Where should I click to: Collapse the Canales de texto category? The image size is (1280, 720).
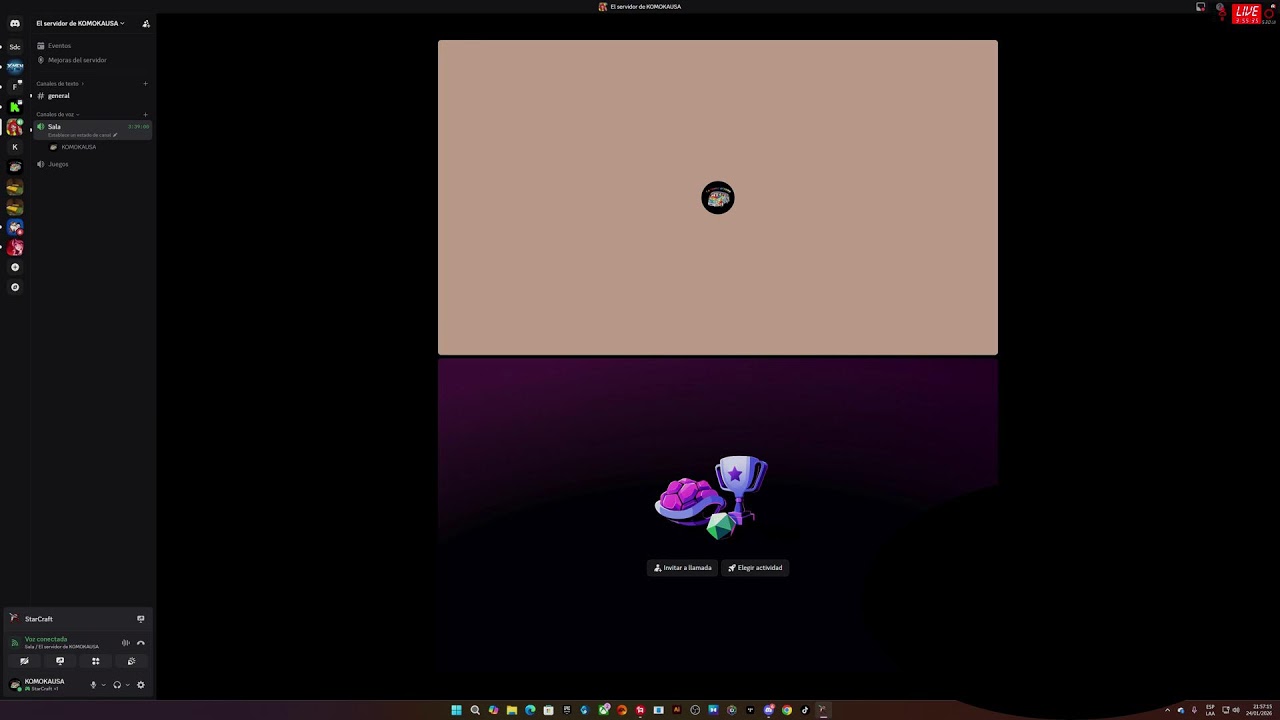click(x=60, y=84)
